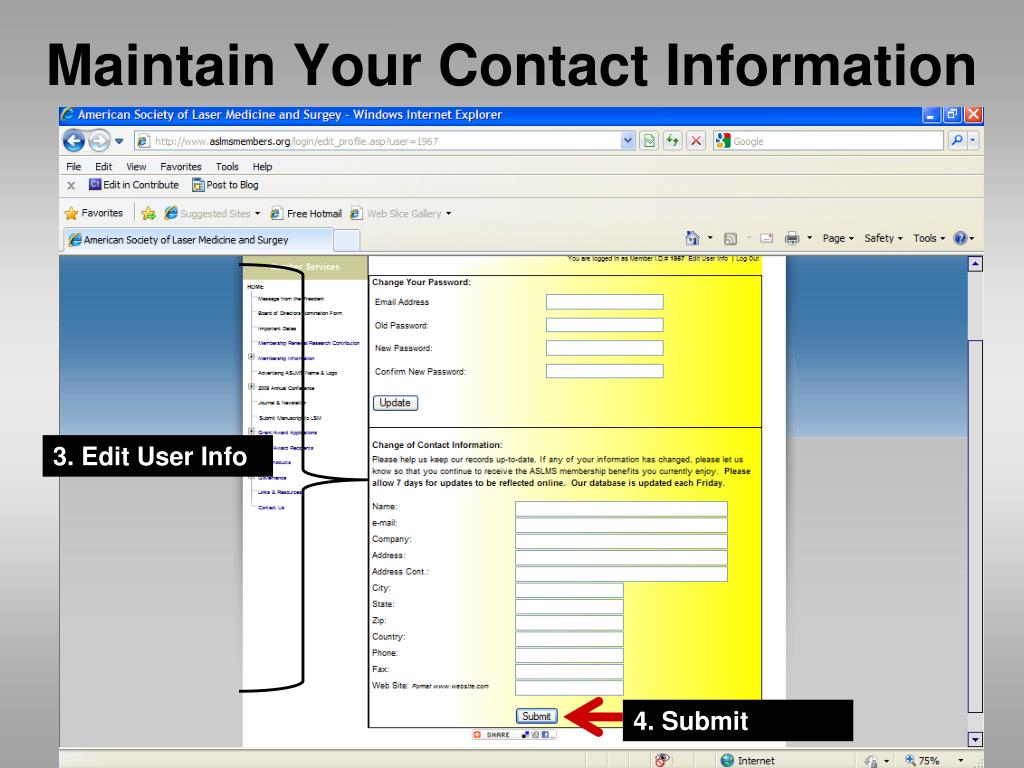Click the Share bookmark button below form

(513, 735)
